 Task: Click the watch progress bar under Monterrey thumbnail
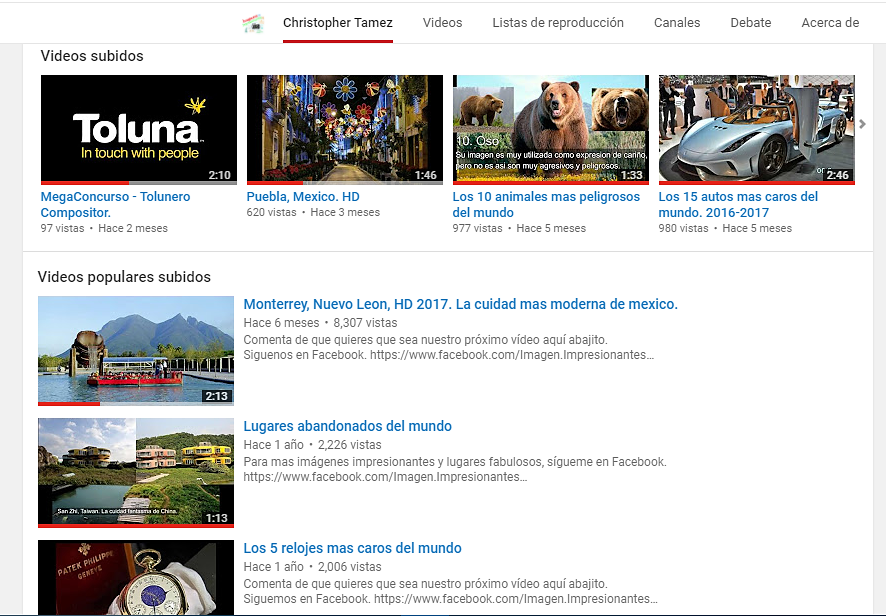(136, 404)
